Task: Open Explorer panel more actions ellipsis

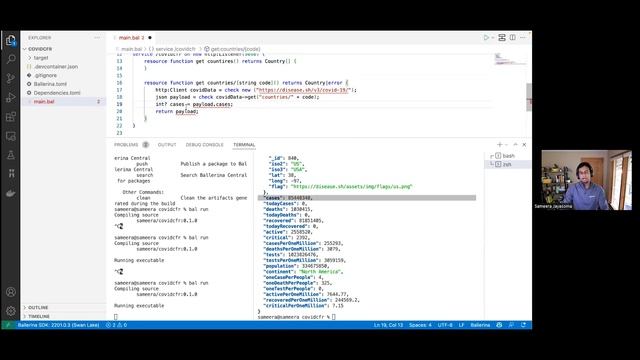Action: coord(97,38)
